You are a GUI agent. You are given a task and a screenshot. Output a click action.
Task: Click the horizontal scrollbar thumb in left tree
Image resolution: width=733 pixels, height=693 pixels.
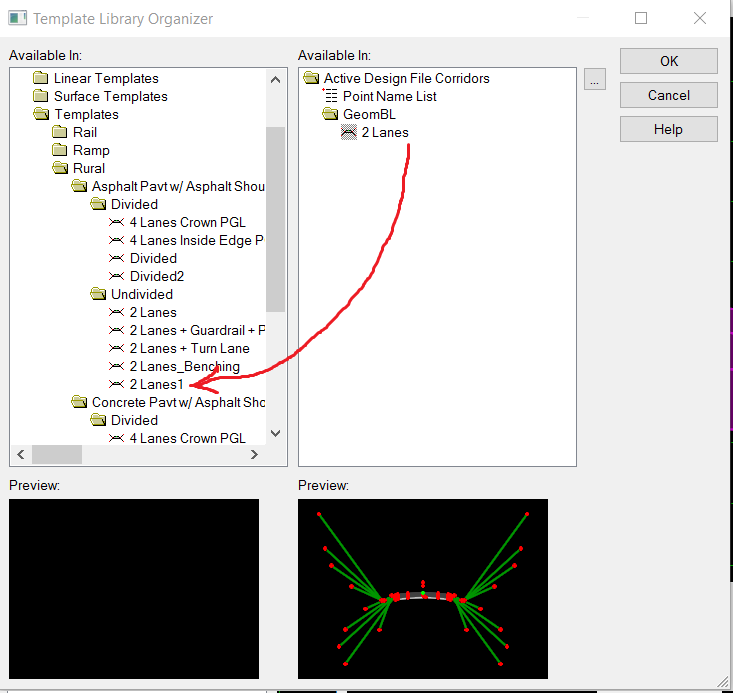pyautogui.click(x=57, y=454)
